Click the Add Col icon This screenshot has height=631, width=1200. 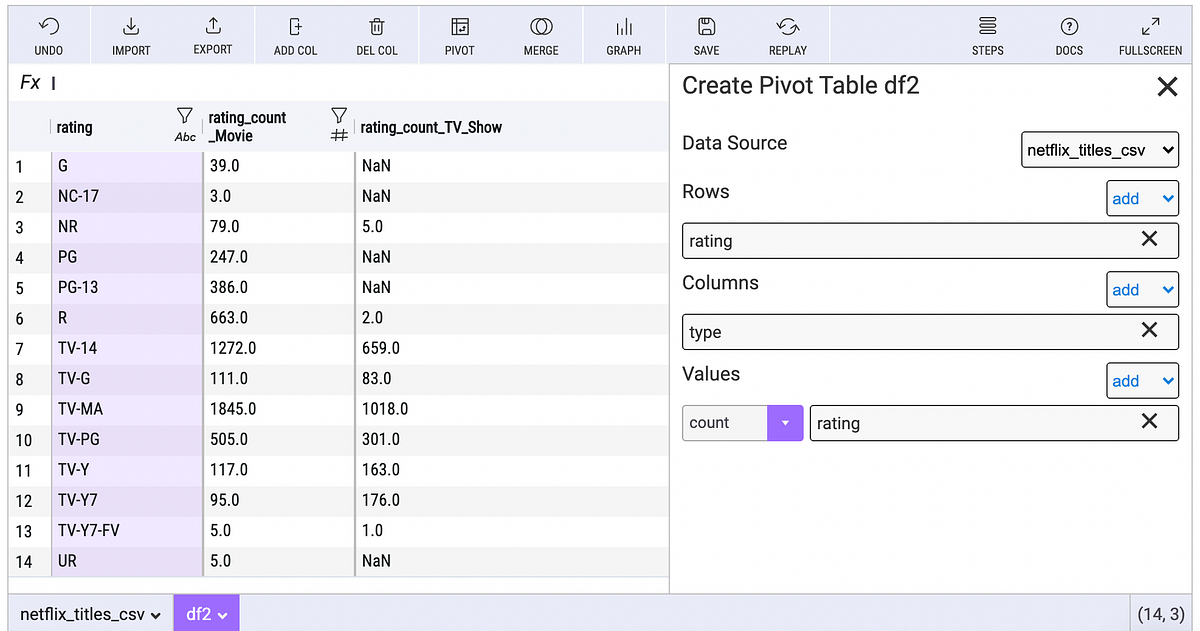294,34
